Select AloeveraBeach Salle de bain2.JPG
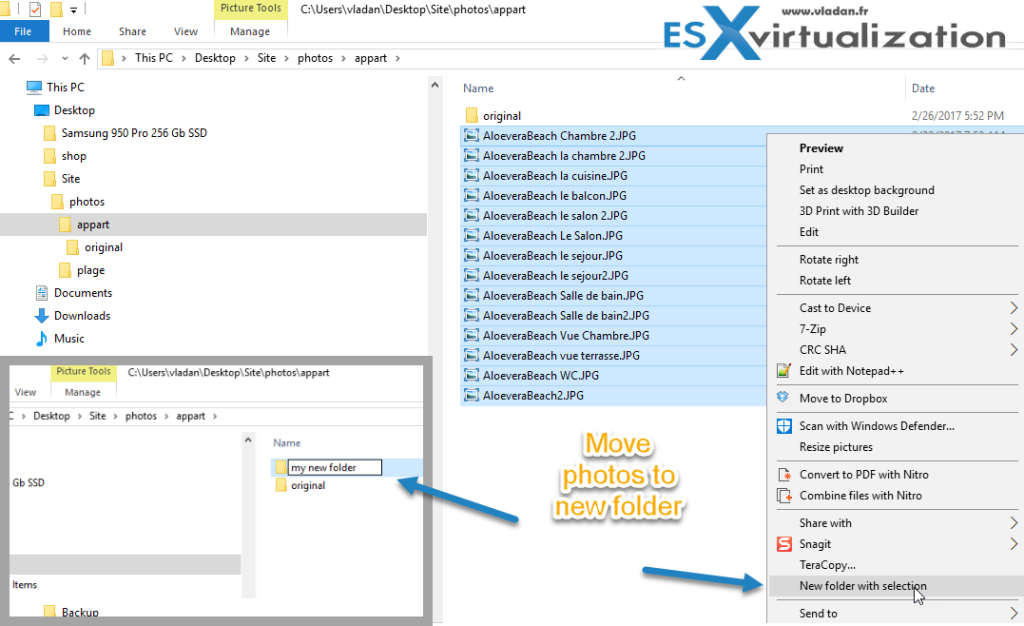The width and height of the screenshot is (1024, 626). point(566,315)
